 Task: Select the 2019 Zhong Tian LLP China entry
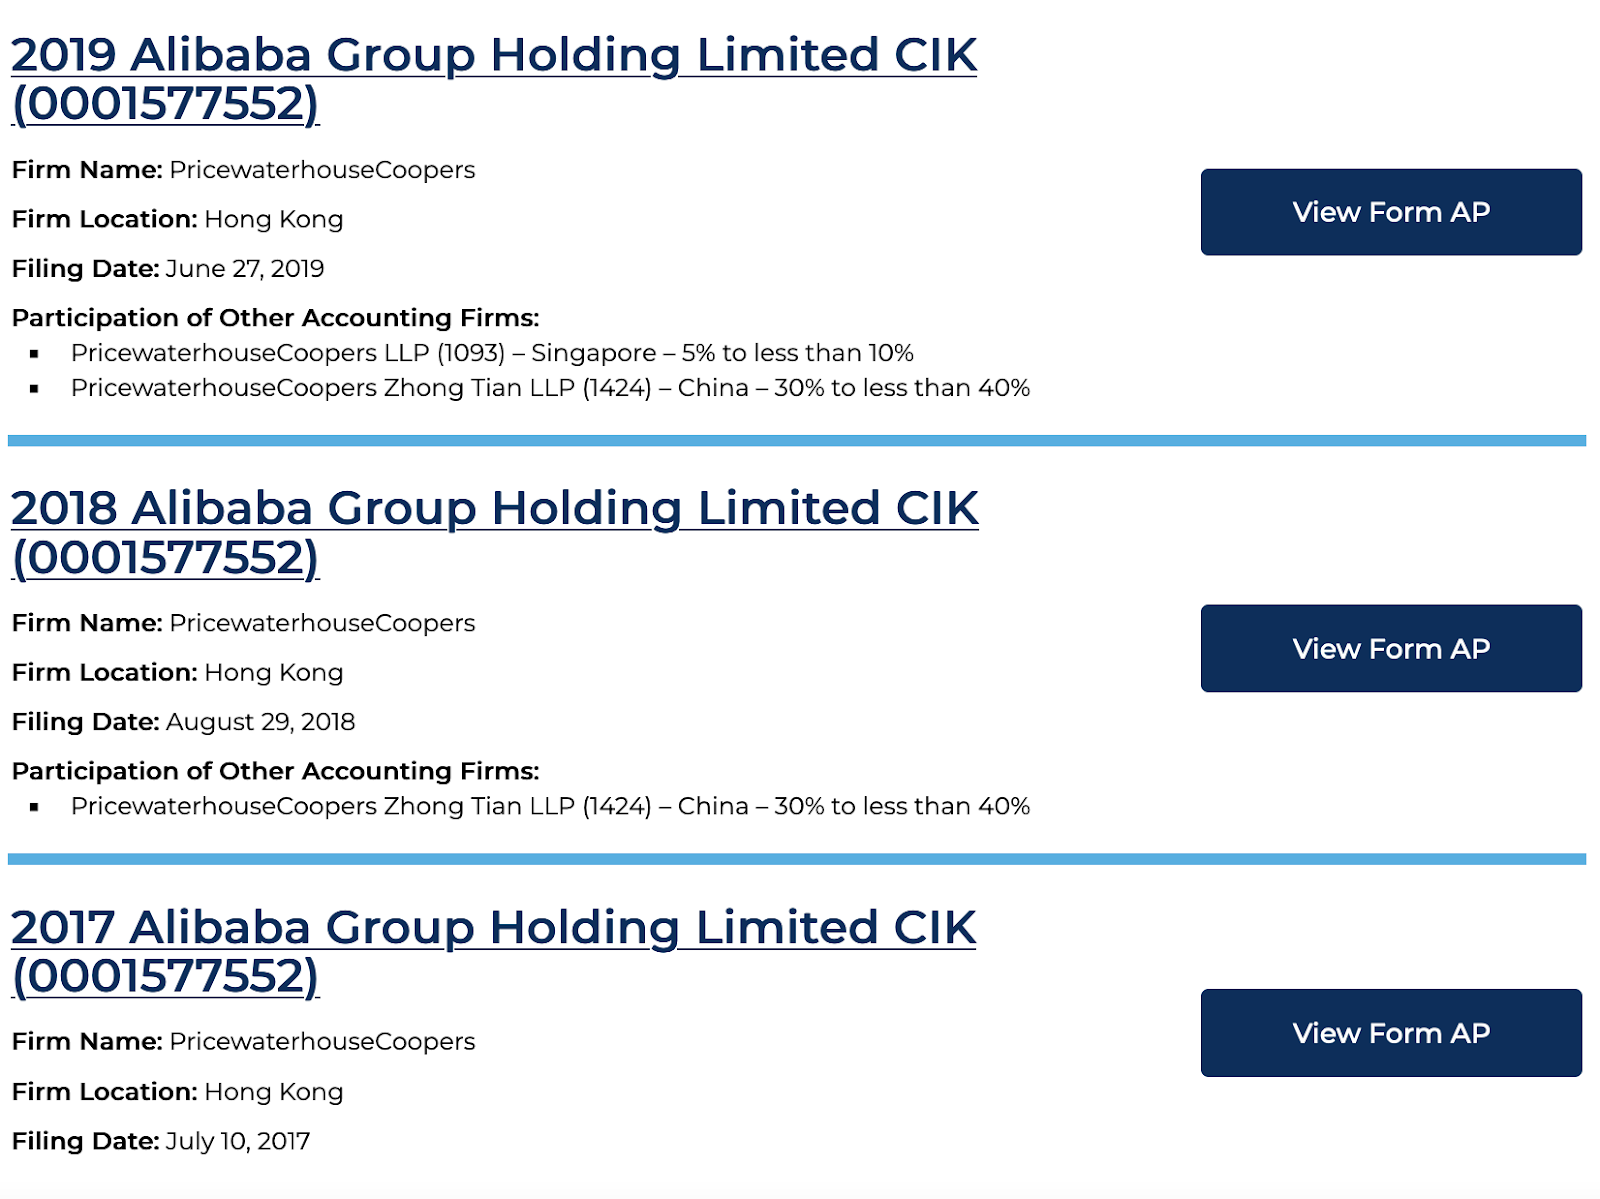550,388
